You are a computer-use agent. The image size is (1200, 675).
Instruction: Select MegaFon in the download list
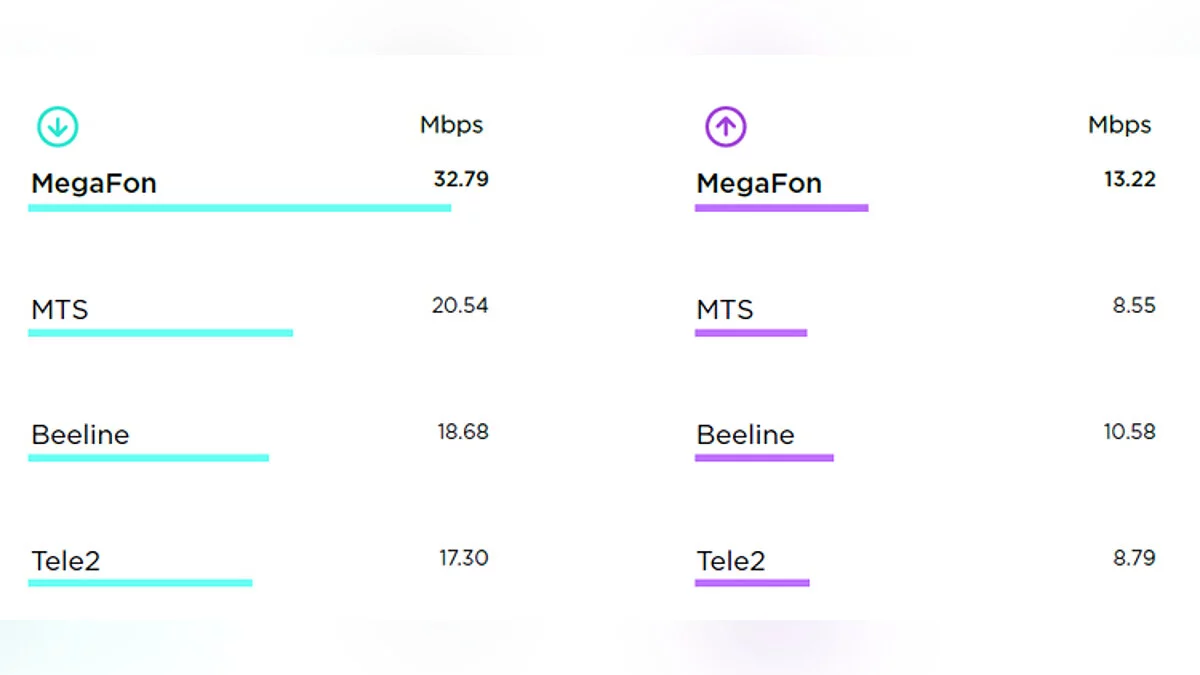coord(94,184)
